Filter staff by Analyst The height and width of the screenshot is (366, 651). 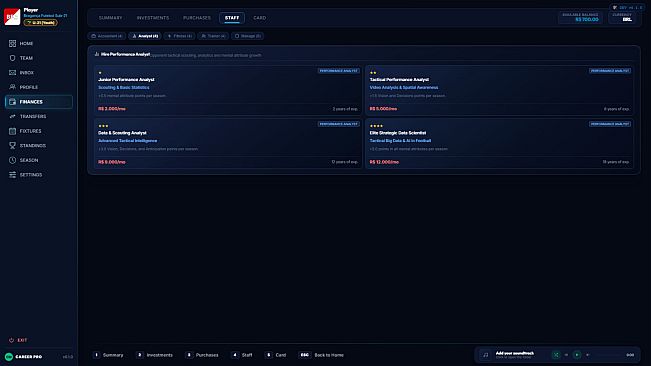click(x=145, y=36)
